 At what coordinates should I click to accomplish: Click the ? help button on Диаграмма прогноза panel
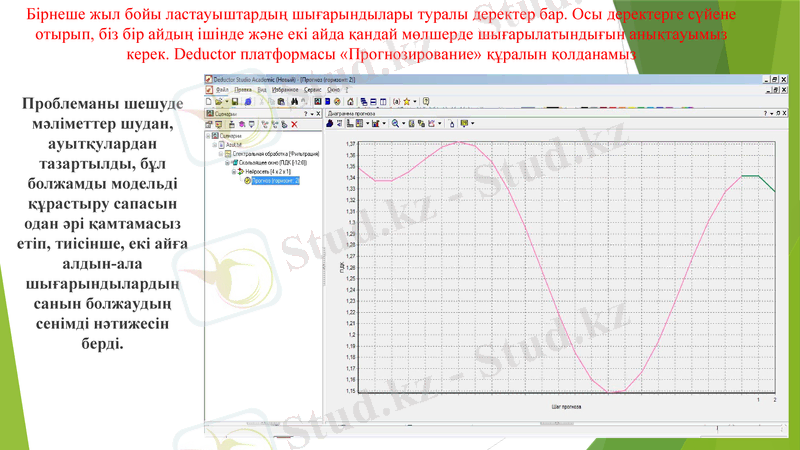pyautogui.click(x=765, y=113)
